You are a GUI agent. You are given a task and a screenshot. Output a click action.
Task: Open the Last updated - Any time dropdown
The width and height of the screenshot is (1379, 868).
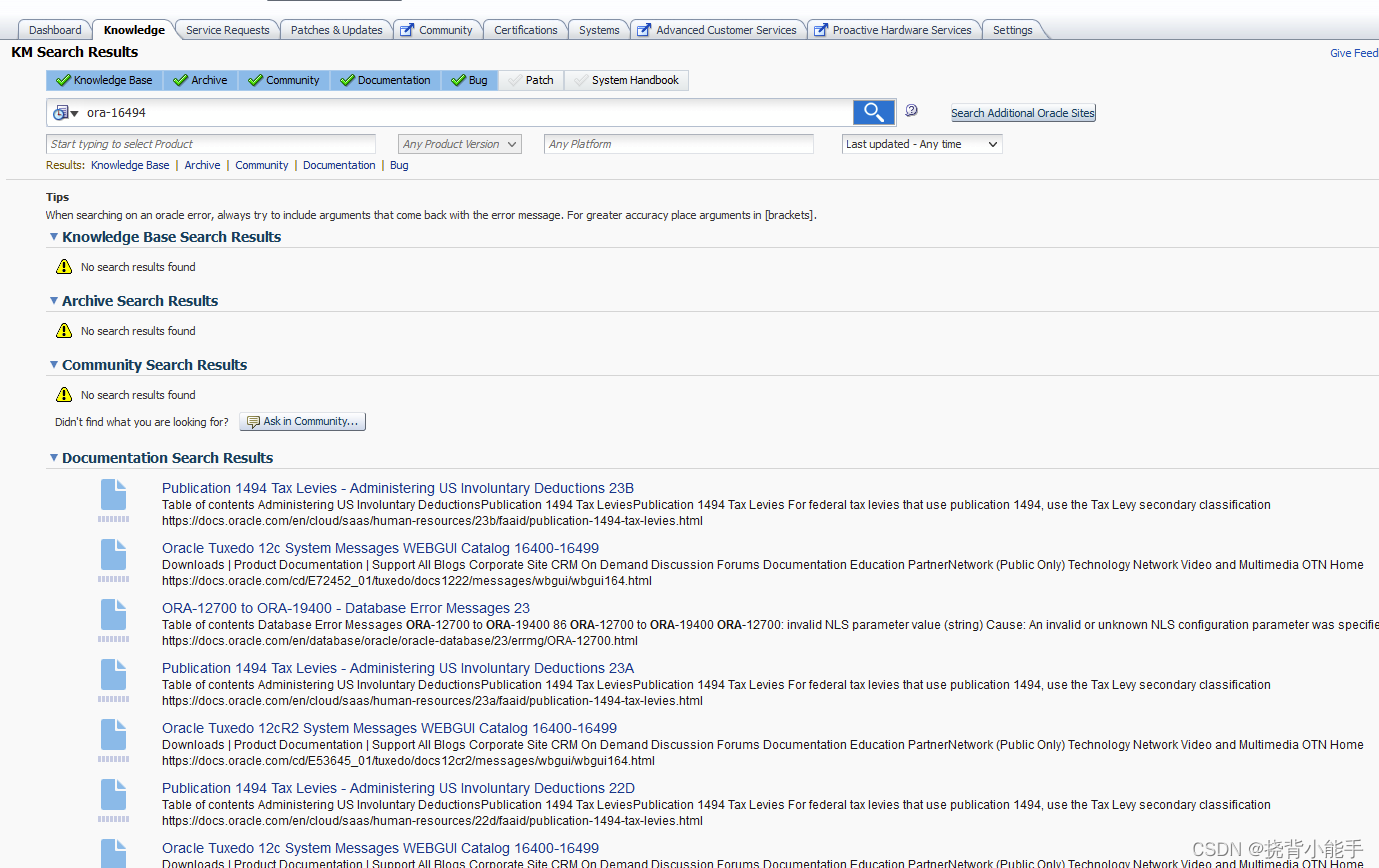922,144
